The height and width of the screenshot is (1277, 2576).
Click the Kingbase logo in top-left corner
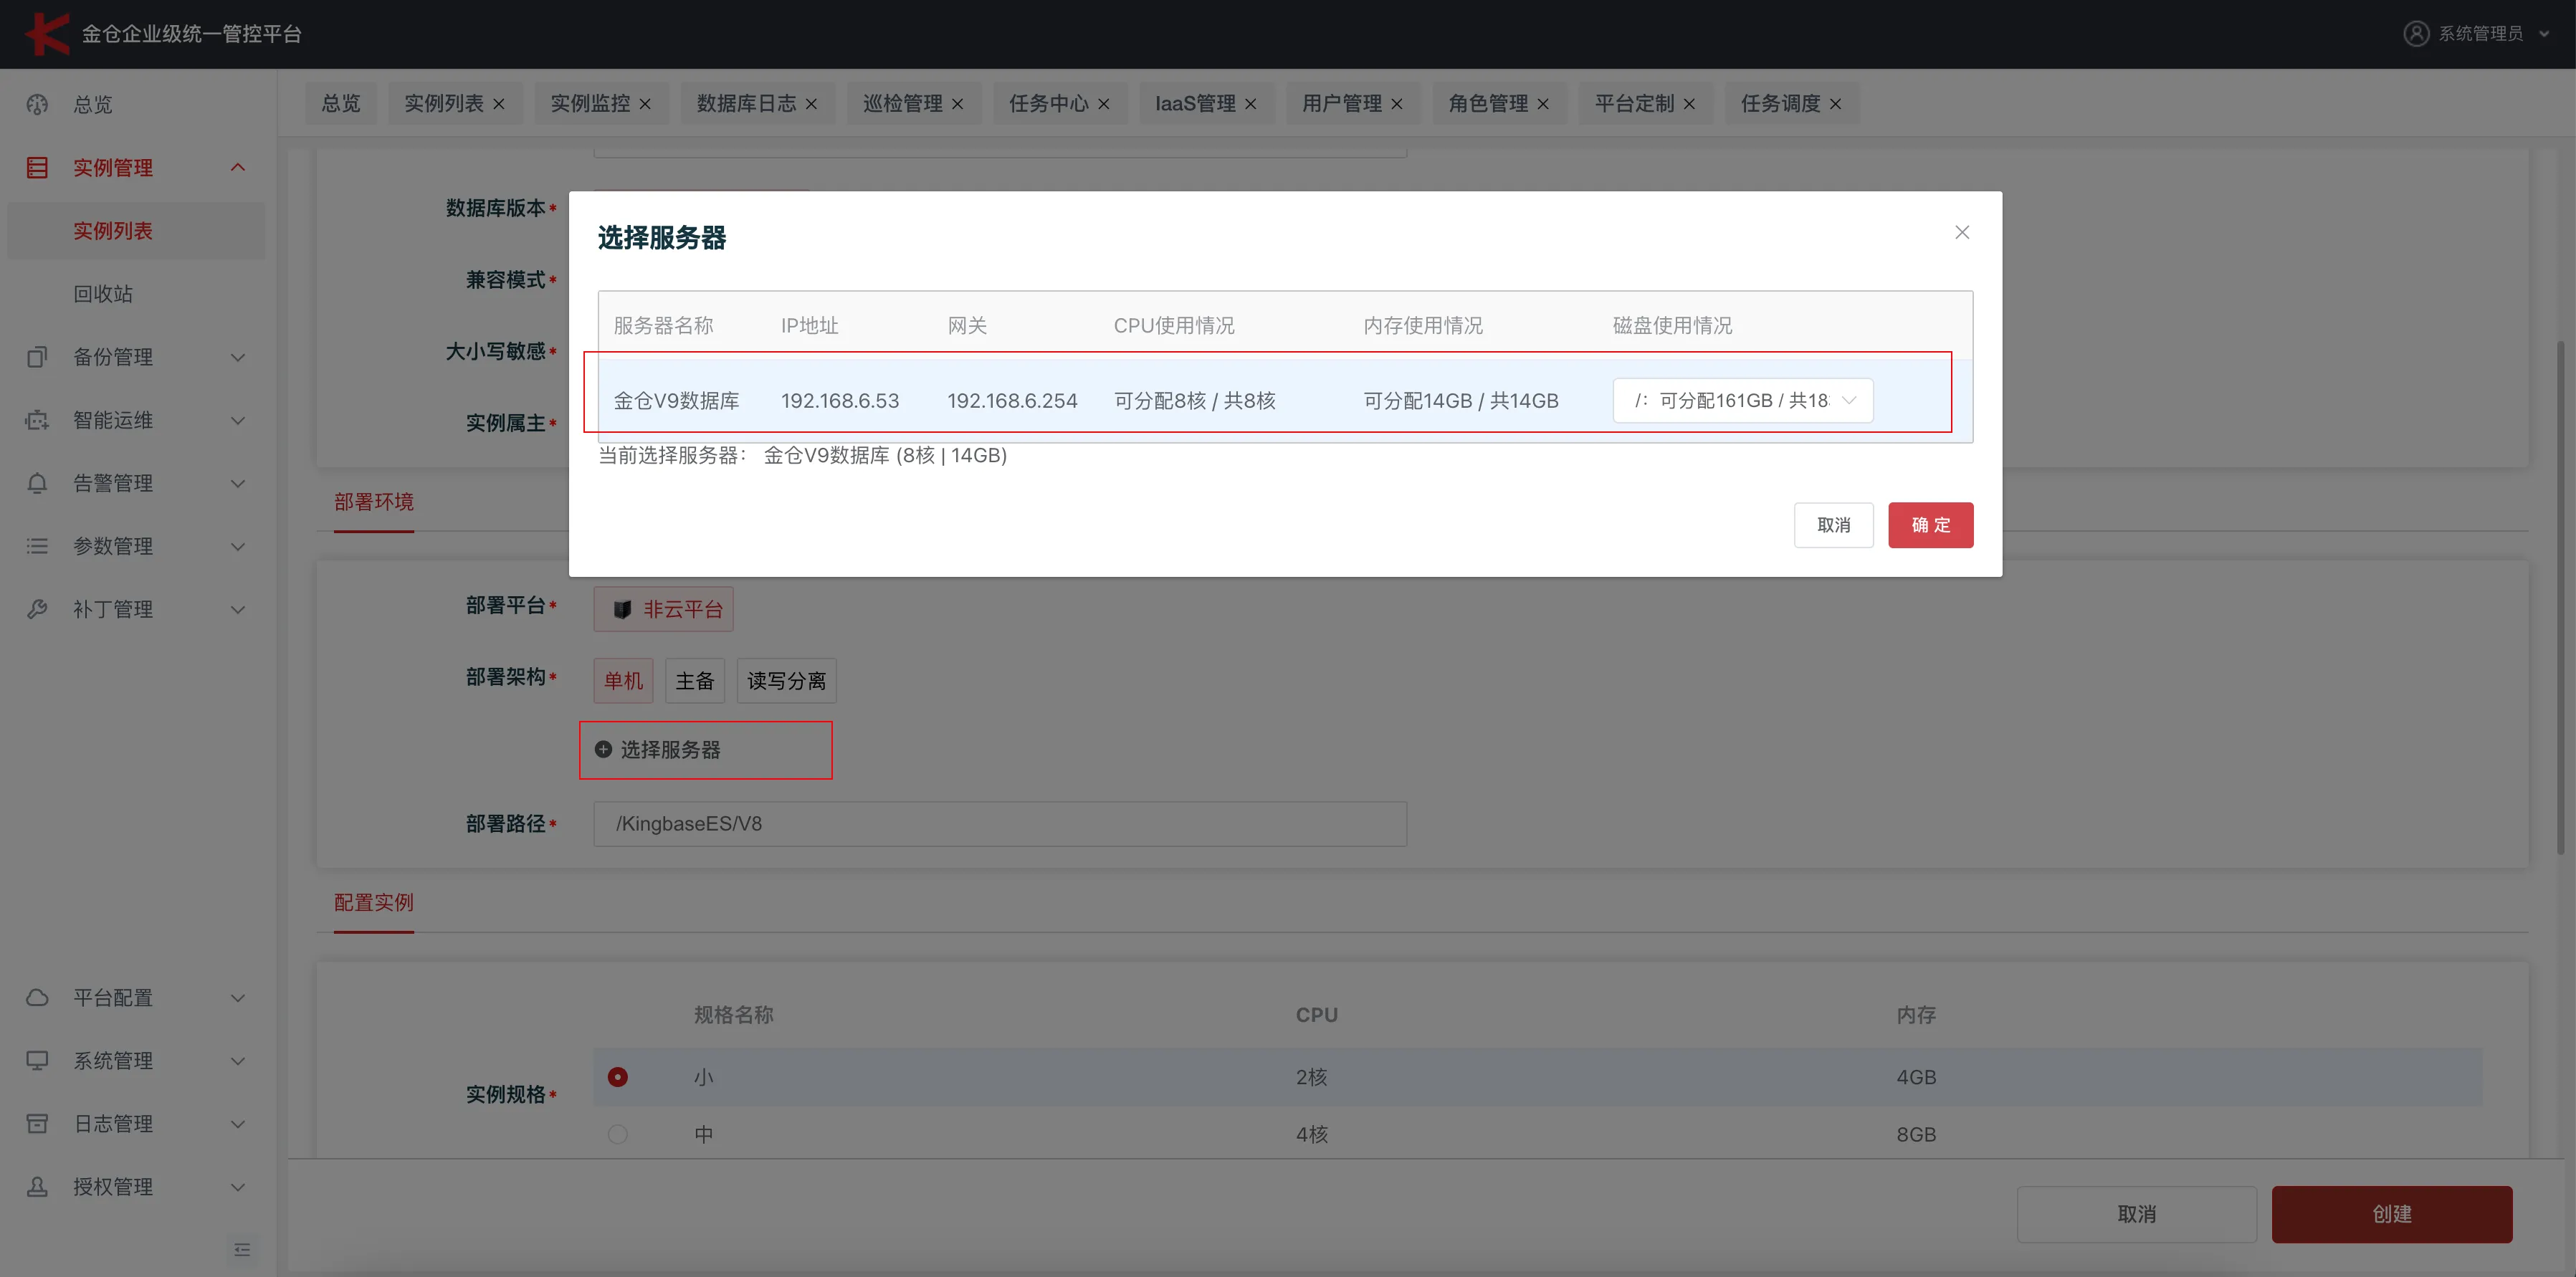click(47, 33)
